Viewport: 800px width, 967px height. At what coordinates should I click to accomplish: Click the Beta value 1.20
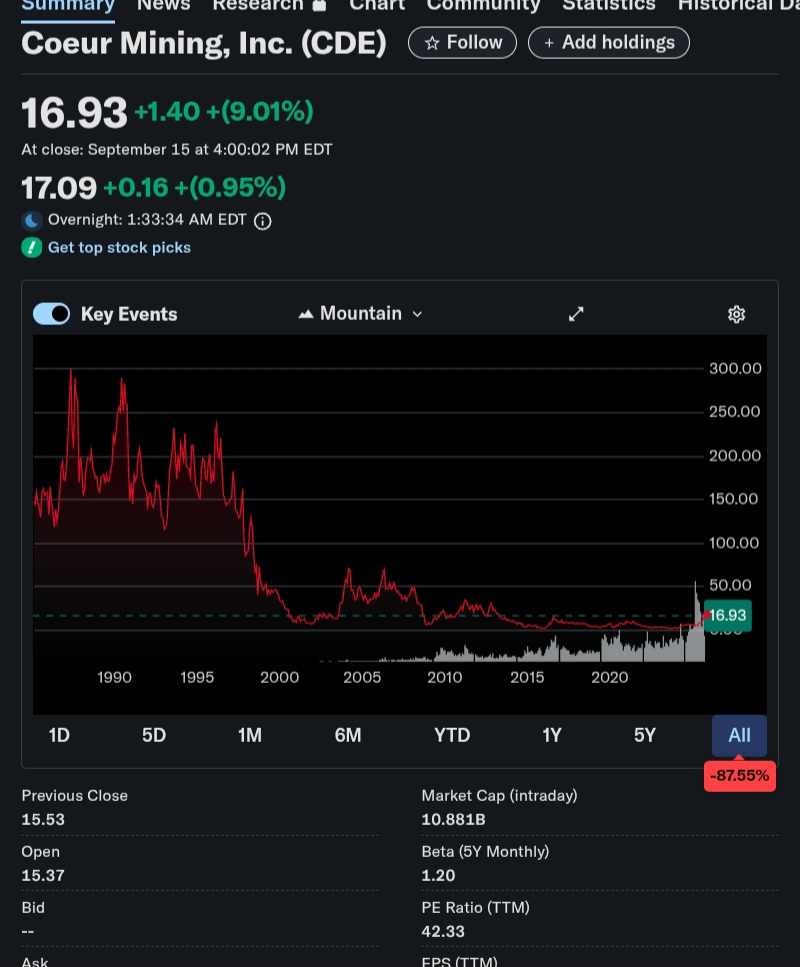coord(438,876)
